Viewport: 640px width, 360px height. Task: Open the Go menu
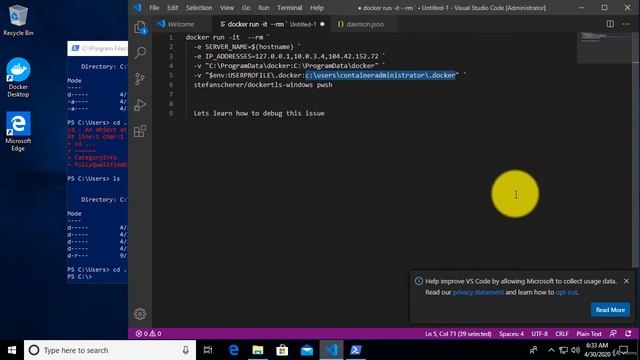pyautogui.click(x=246, y=8)
